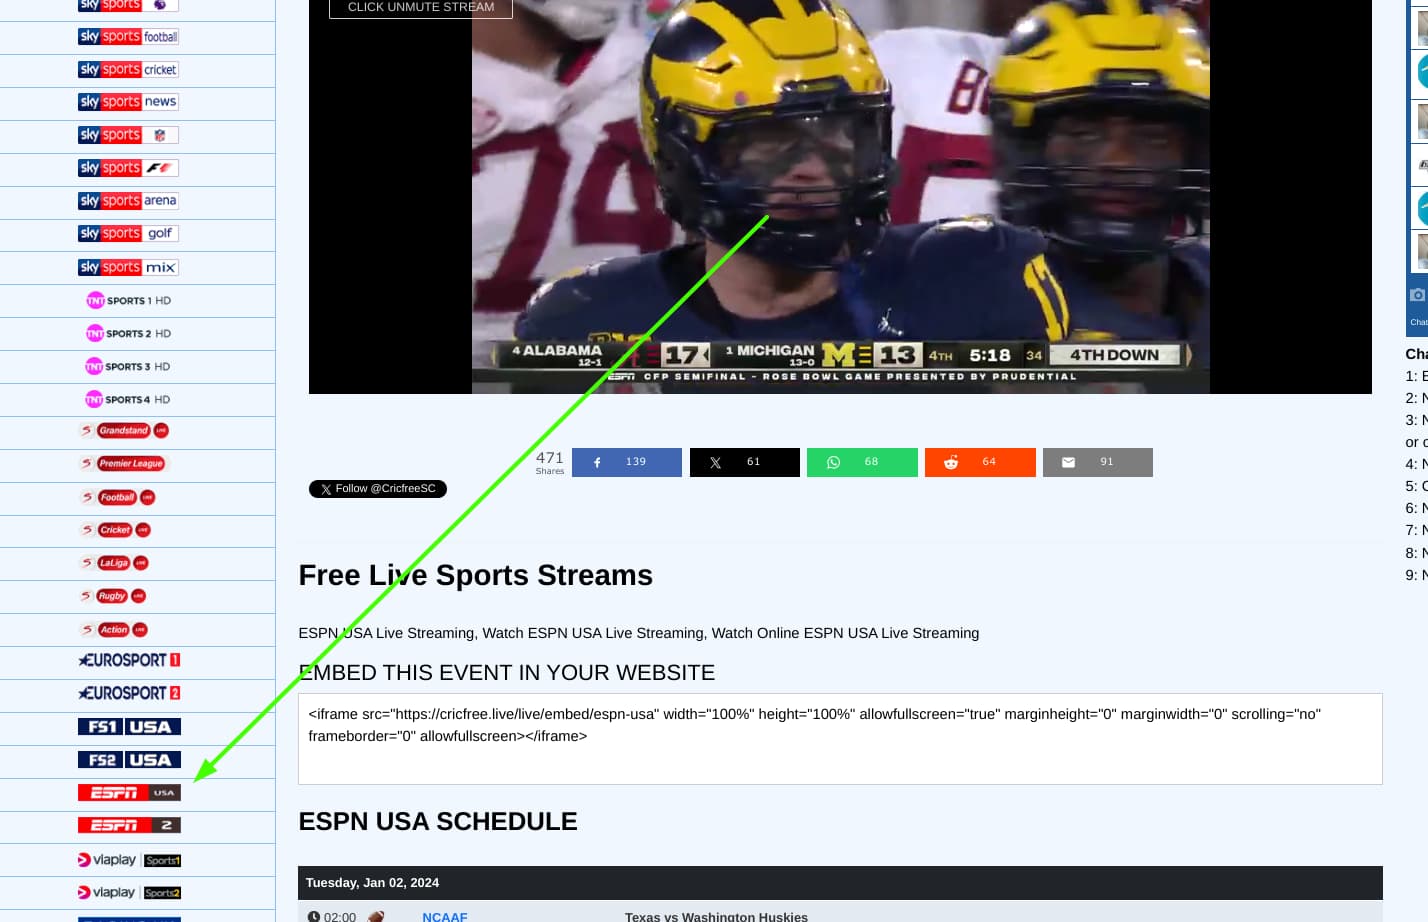Share the stream on X
This screenshot has width=1428, height=922.
(744, 462)
